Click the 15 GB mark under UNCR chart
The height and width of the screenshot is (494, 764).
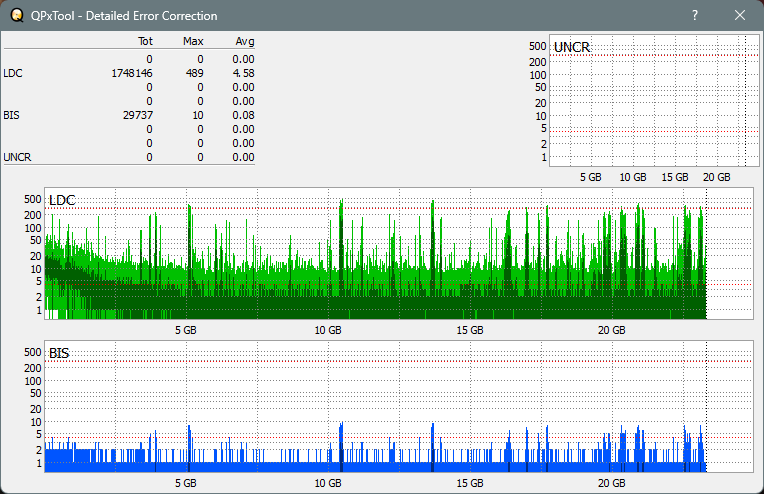674,177
